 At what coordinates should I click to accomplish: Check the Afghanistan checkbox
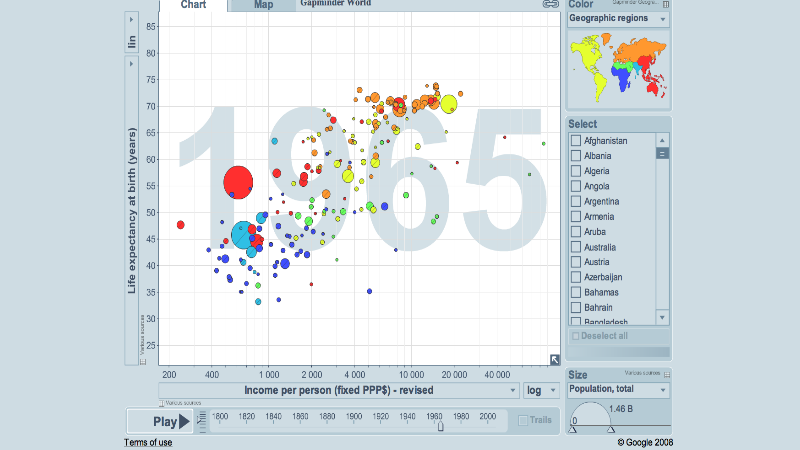click(575, 141)
